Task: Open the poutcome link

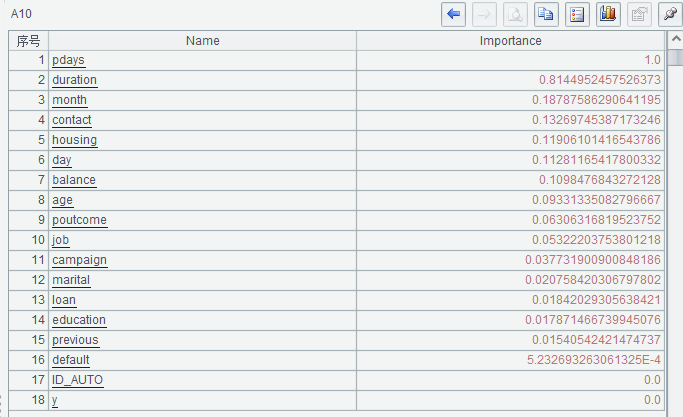Action: (79, 220)
